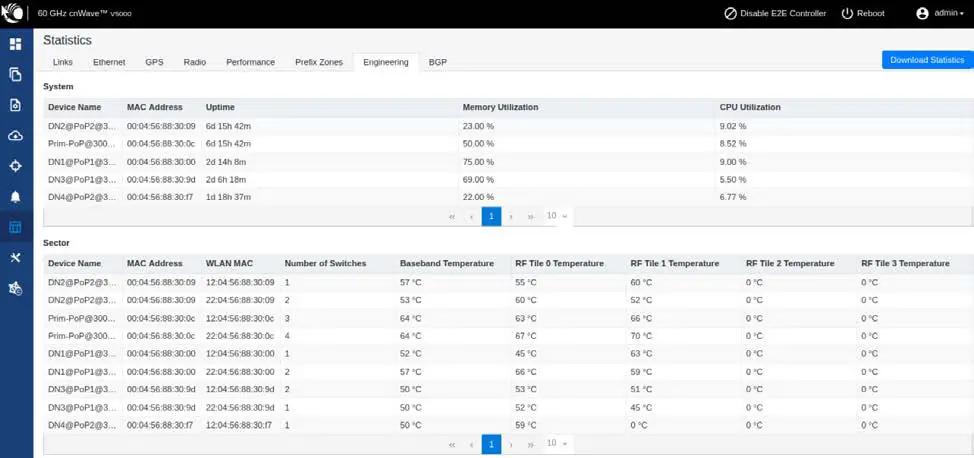Select the crosshair target icon in sidebar
The image size is (974, 458).
click(x=16, y=166)
